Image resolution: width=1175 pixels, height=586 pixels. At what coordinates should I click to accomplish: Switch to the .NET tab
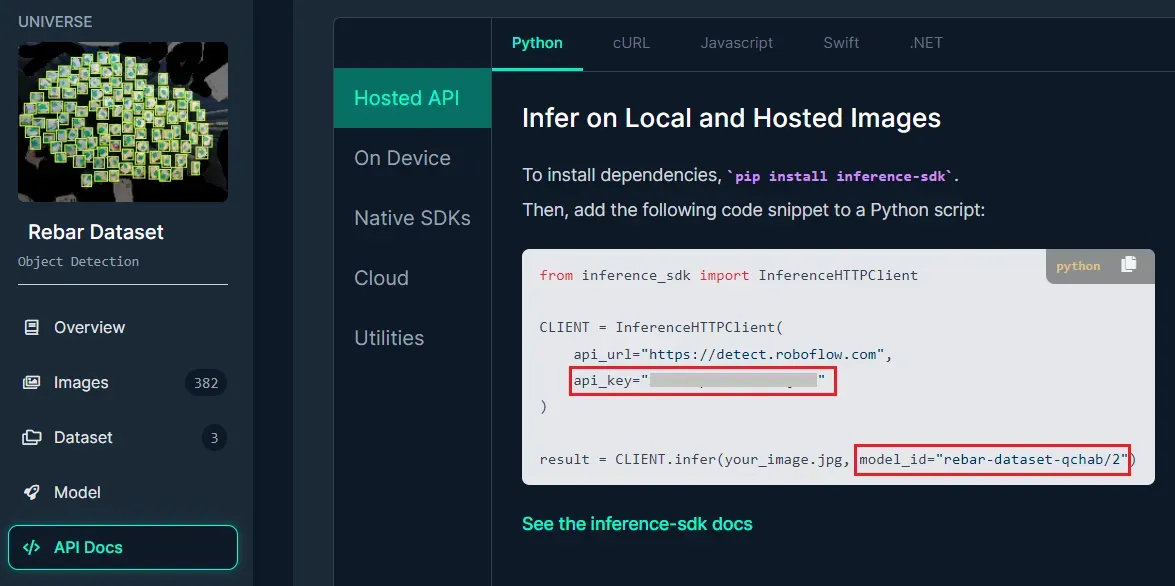926,43
